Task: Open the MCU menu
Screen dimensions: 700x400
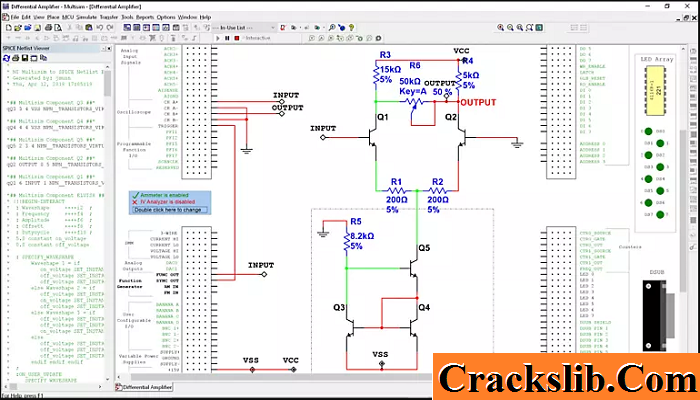Action: click(67, 17)
